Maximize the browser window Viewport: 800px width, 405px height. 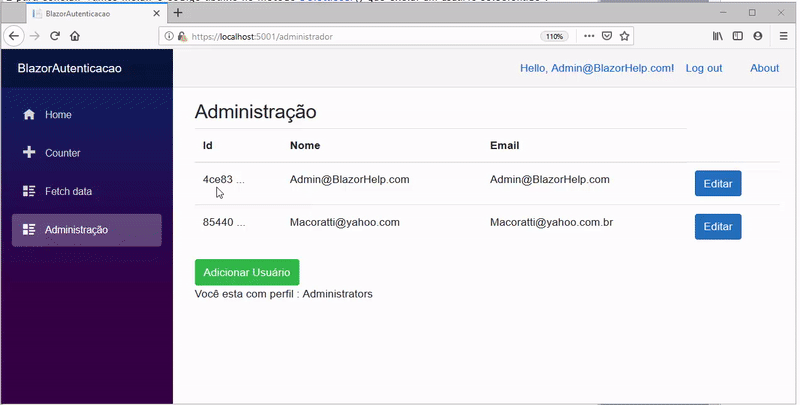752,13
